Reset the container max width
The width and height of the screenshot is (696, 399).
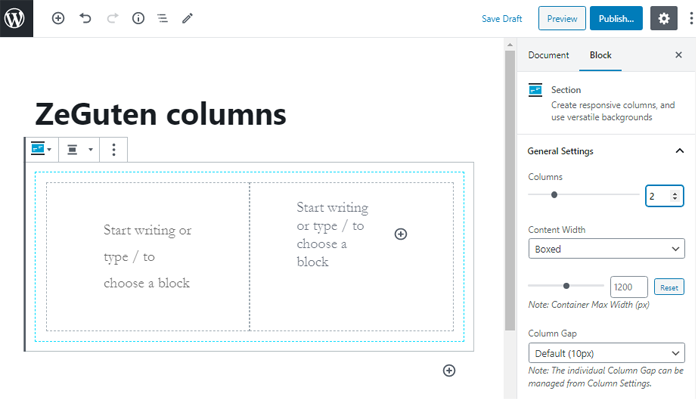[669, 287]
